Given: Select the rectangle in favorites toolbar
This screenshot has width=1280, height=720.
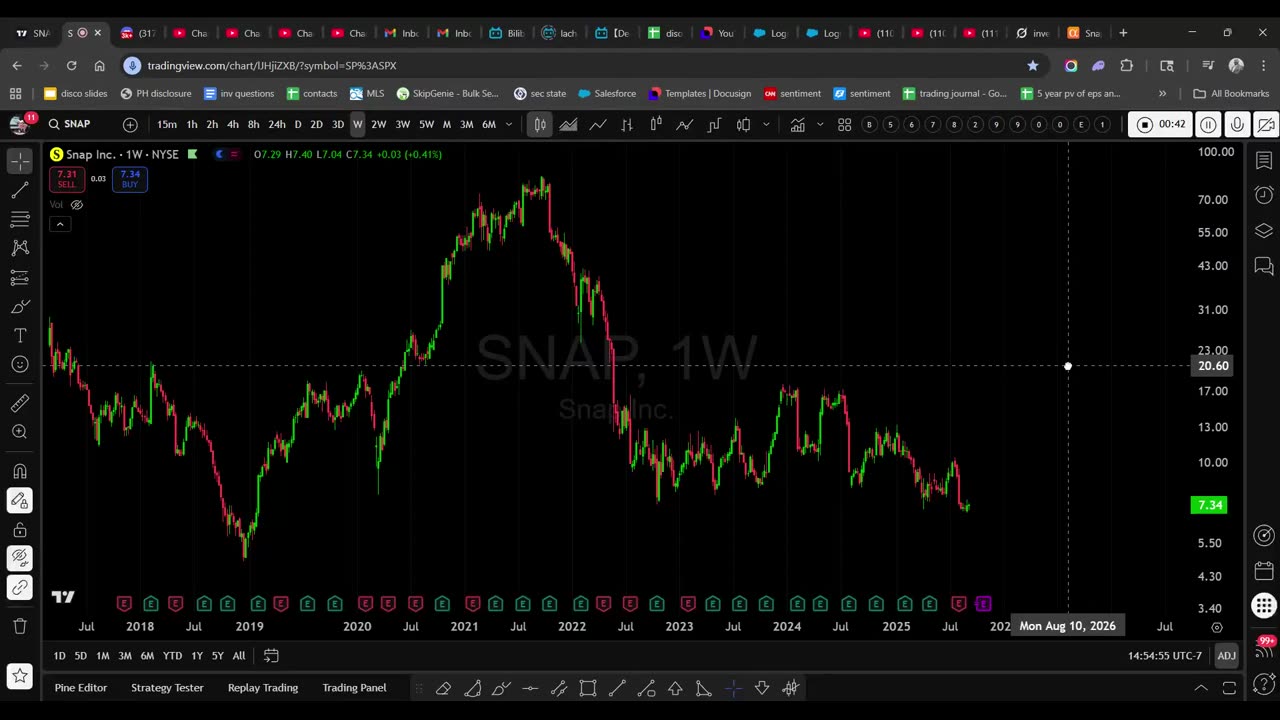Looking at the screenshot, I should tap(588, 688).
